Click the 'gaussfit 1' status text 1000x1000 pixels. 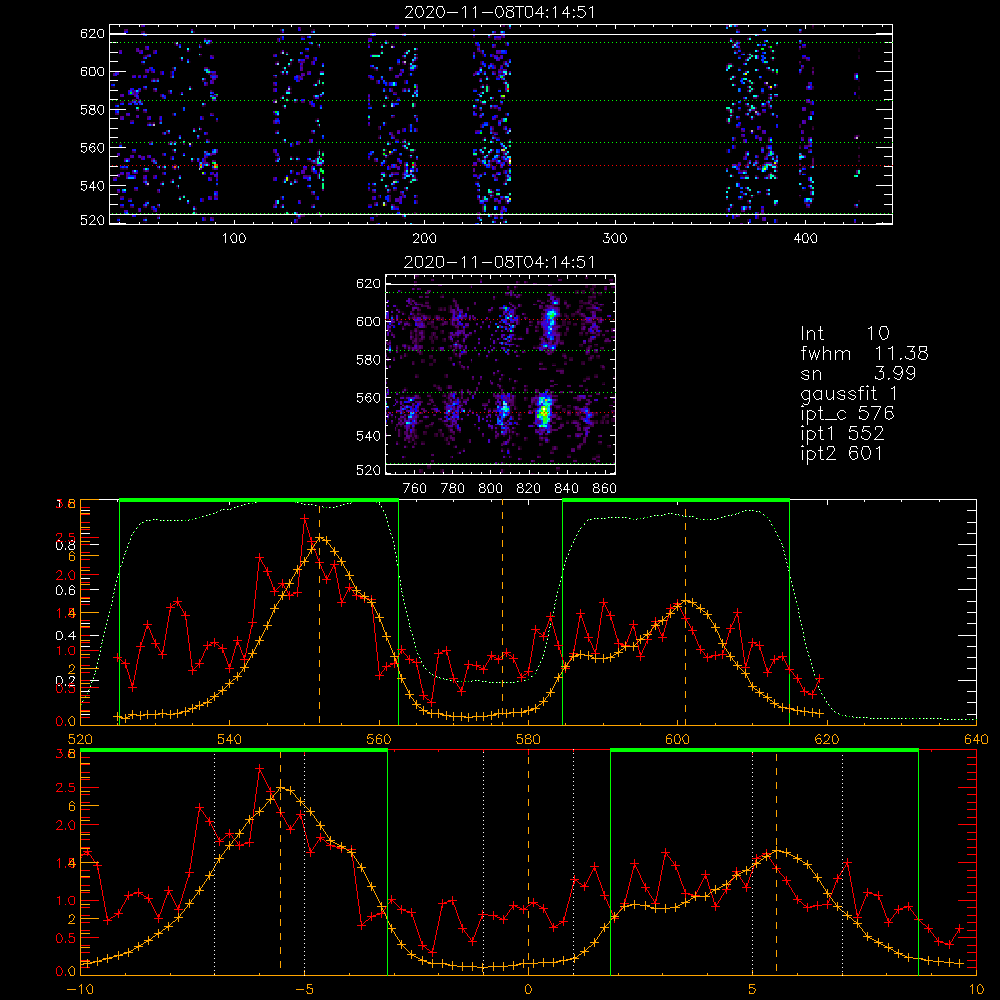click(x=849, y=393)
